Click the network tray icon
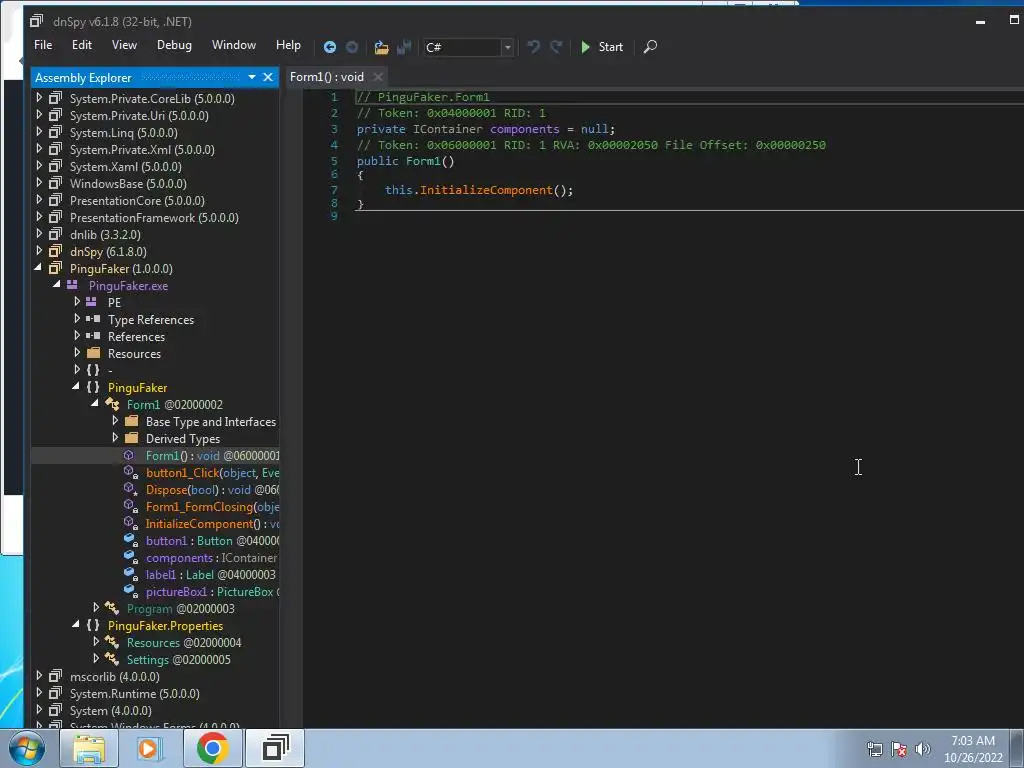The height and width of the screenshot is (768, 1024). pyautogui.click(x=874, y=749)
